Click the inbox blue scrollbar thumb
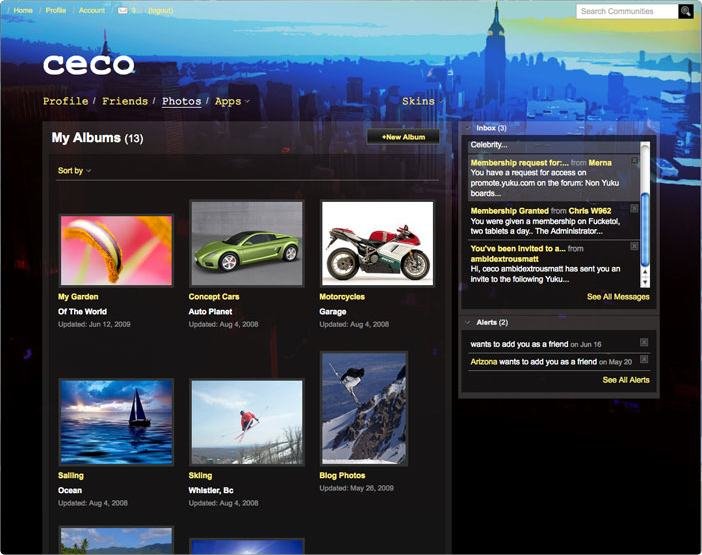 click(645, 229)
